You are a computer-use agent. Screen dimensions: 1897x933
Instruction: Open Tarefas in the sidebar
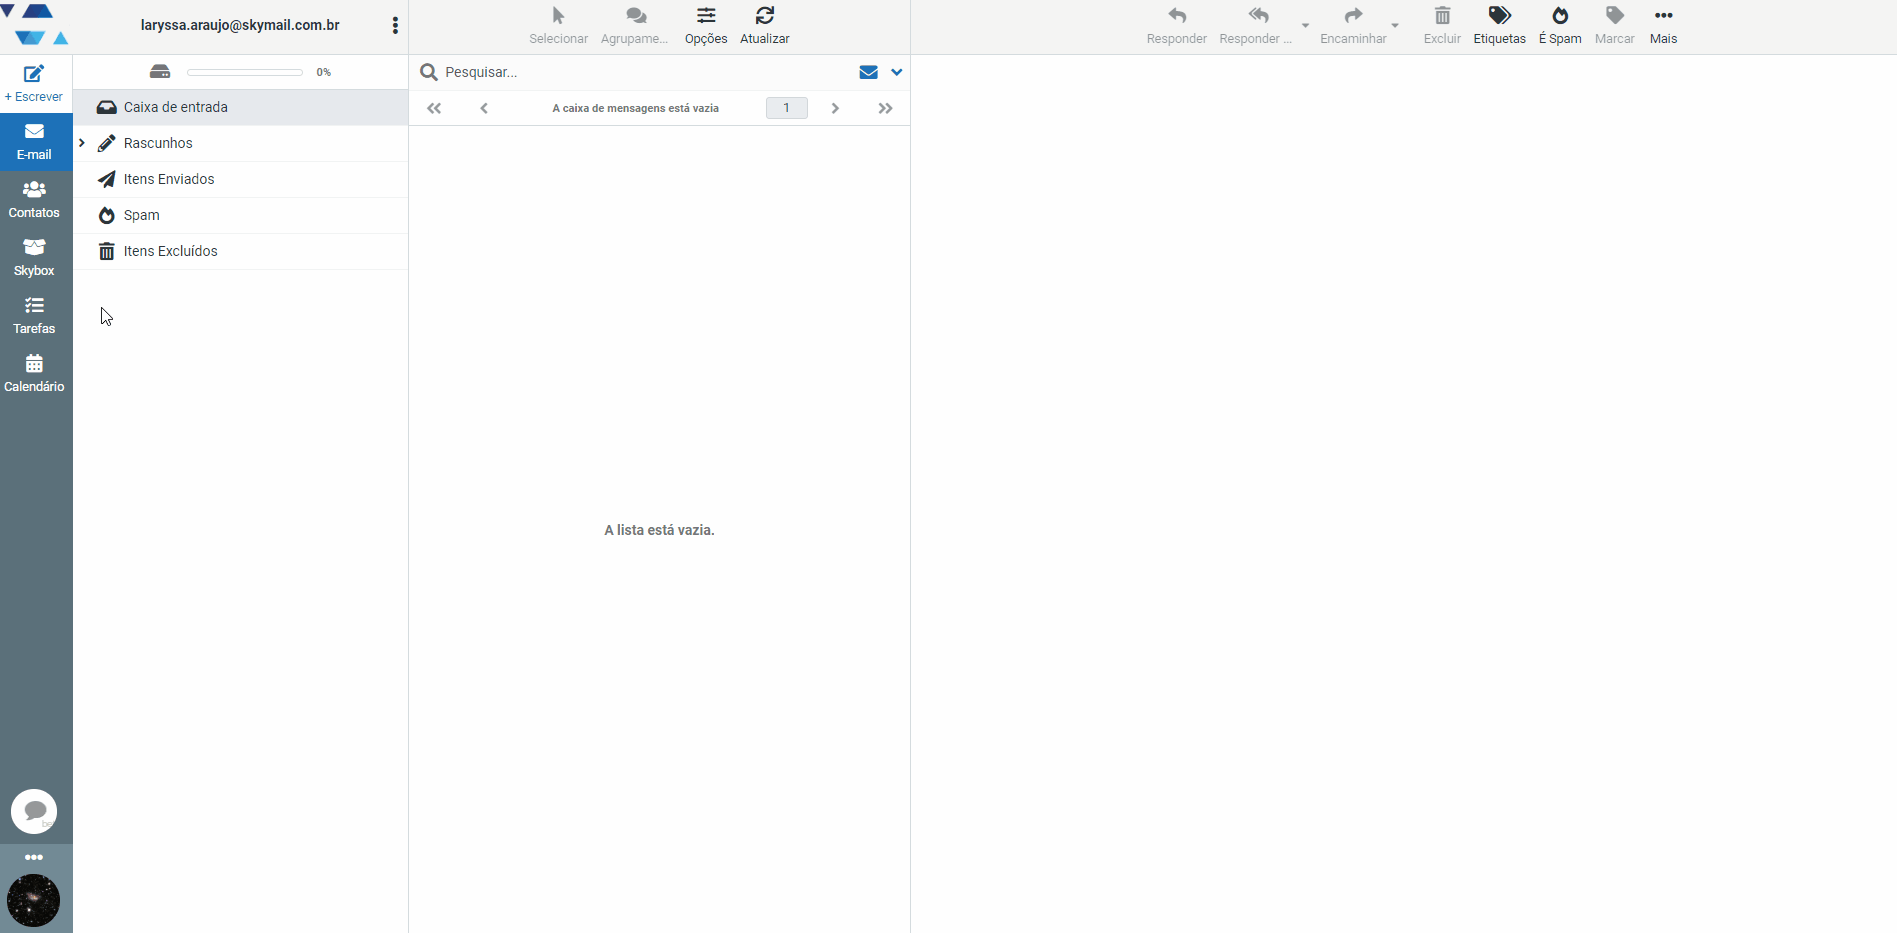pyautogui.click(x=34, y=315)
